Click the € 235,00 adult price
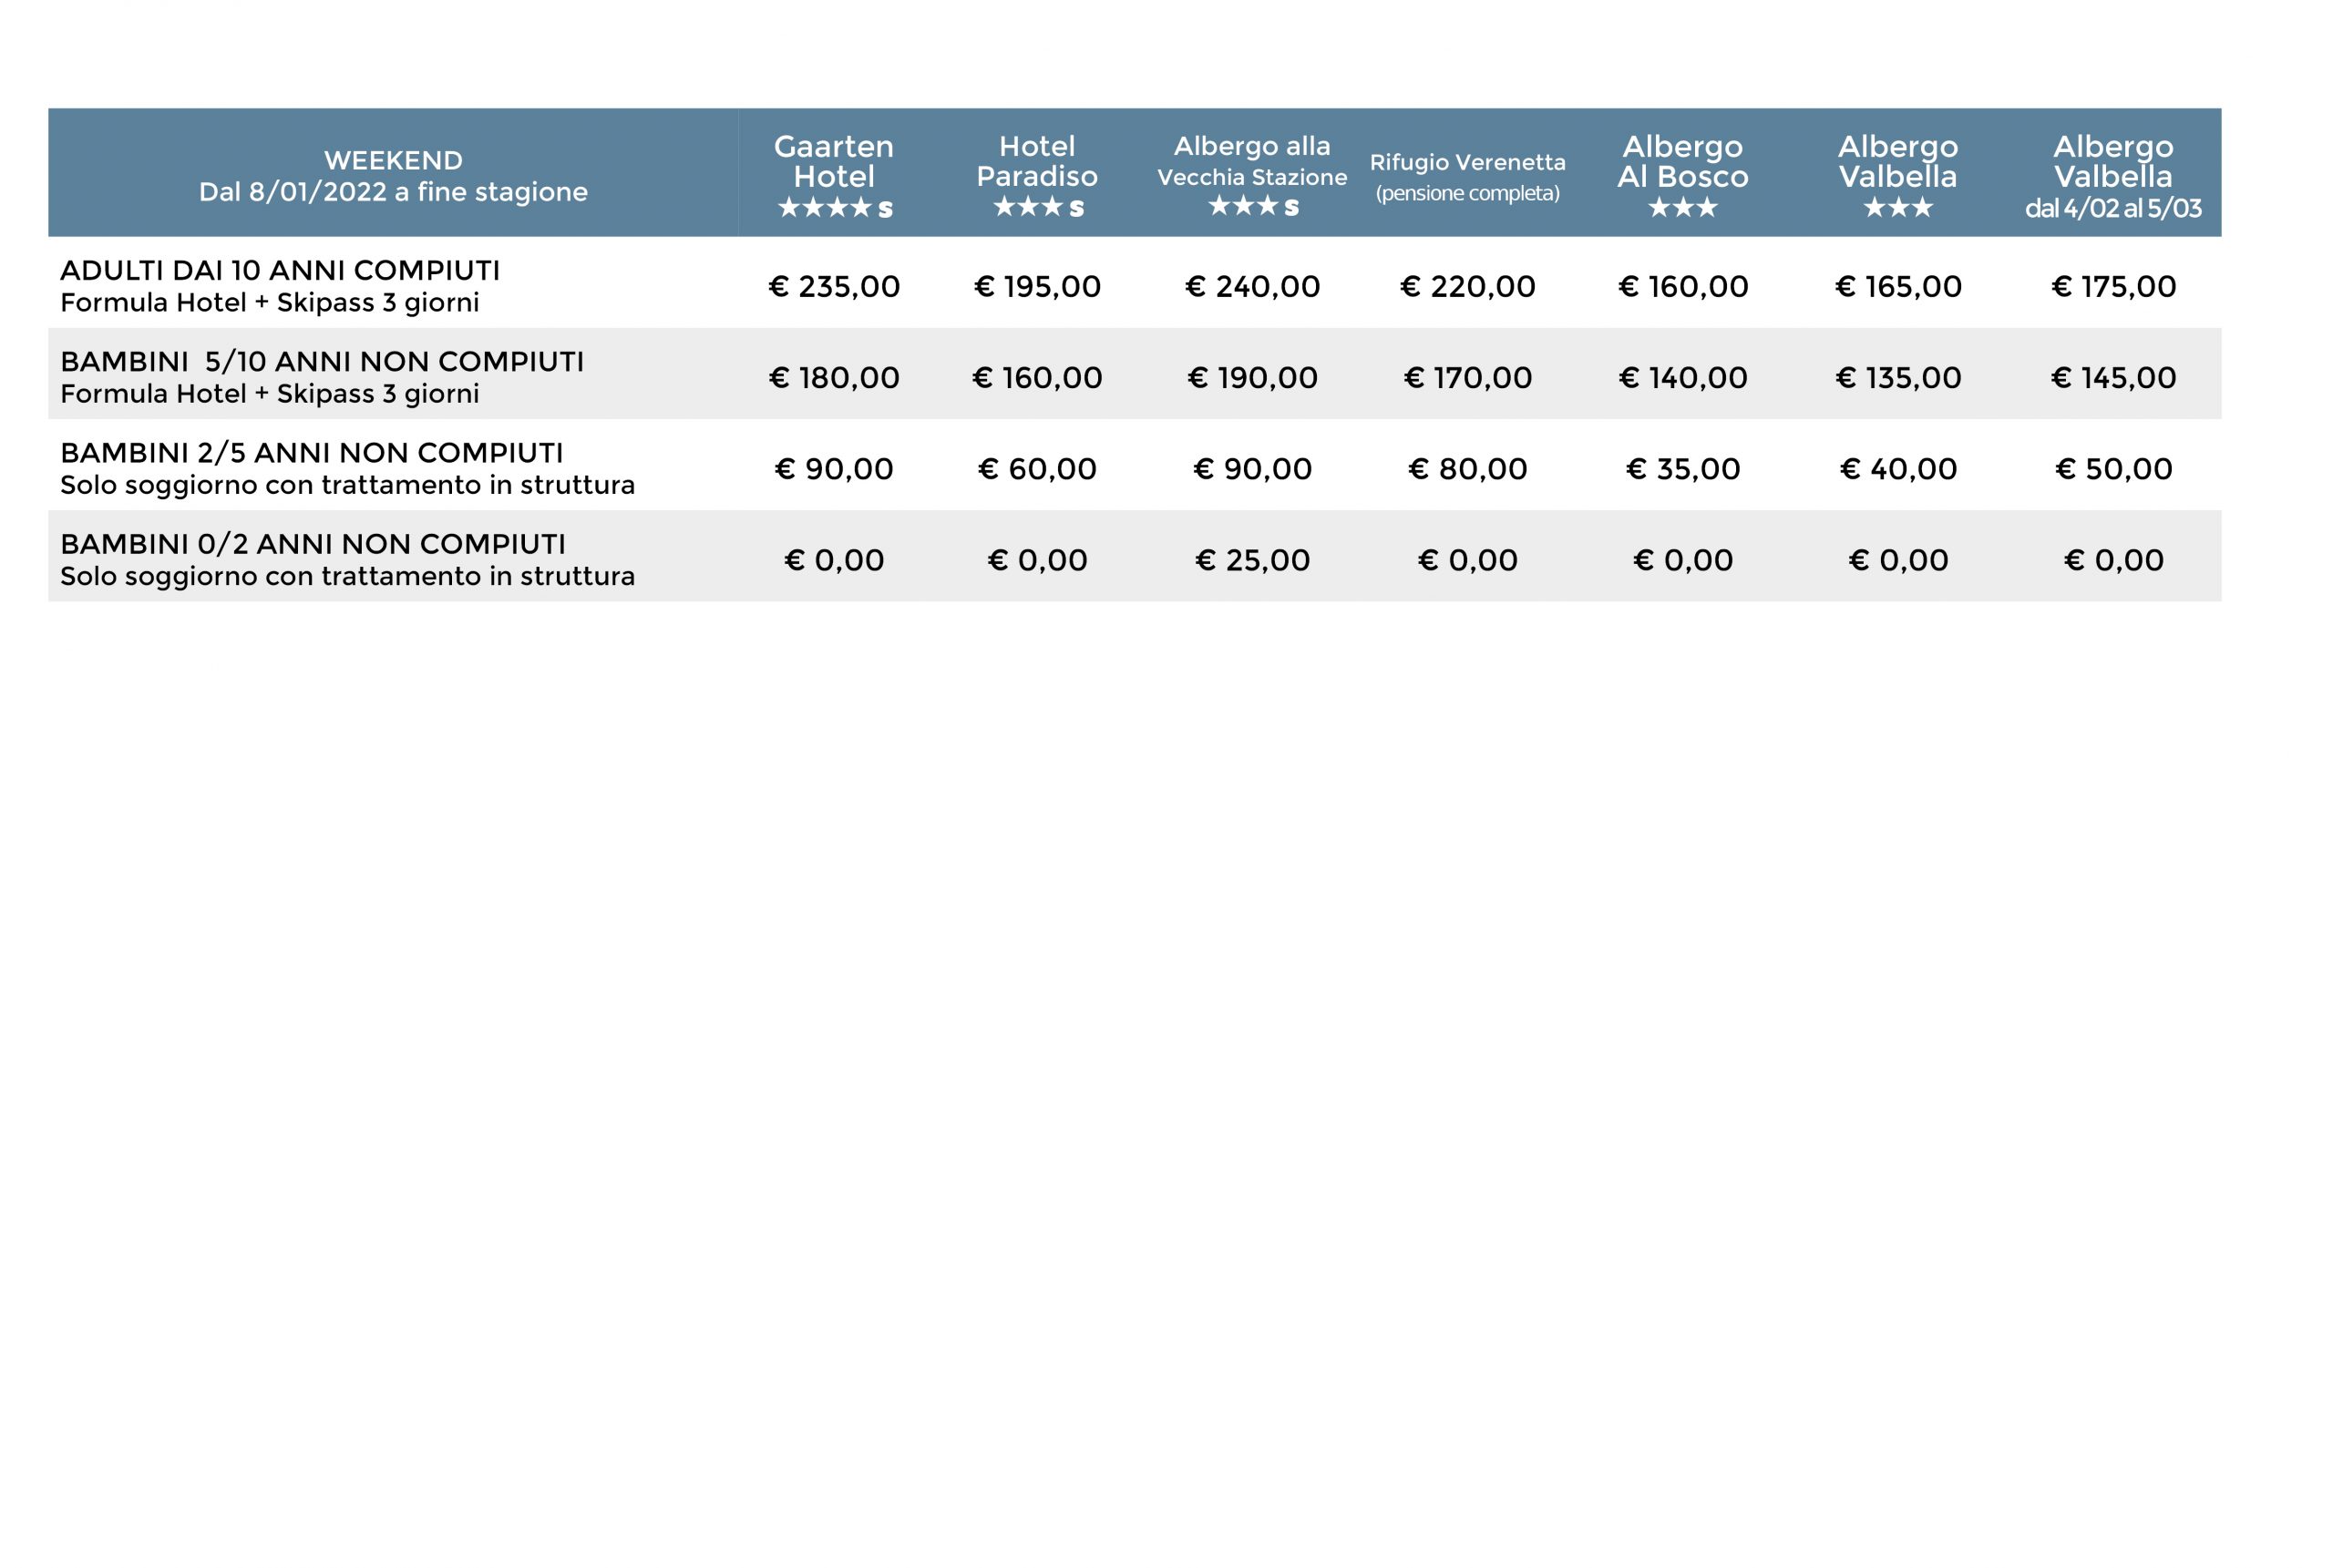The width and height of the screenshot is (2333, 1568). click(834, 287)
